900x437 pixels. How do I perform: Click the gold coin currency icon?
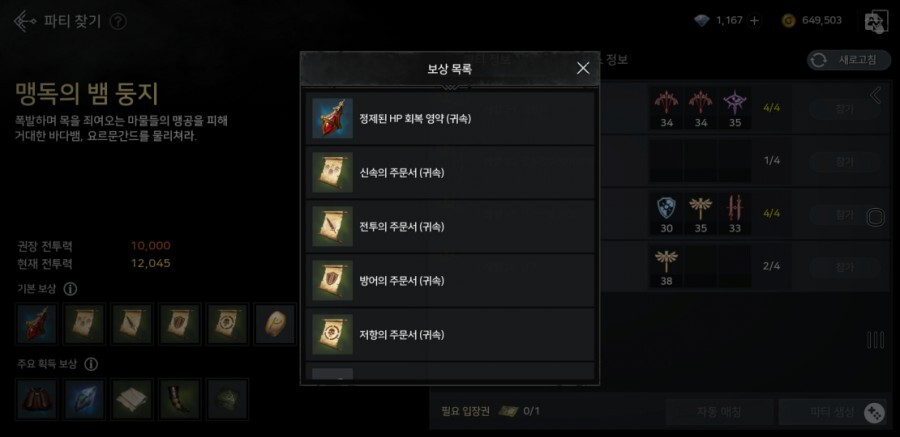(x=789, y=21)
